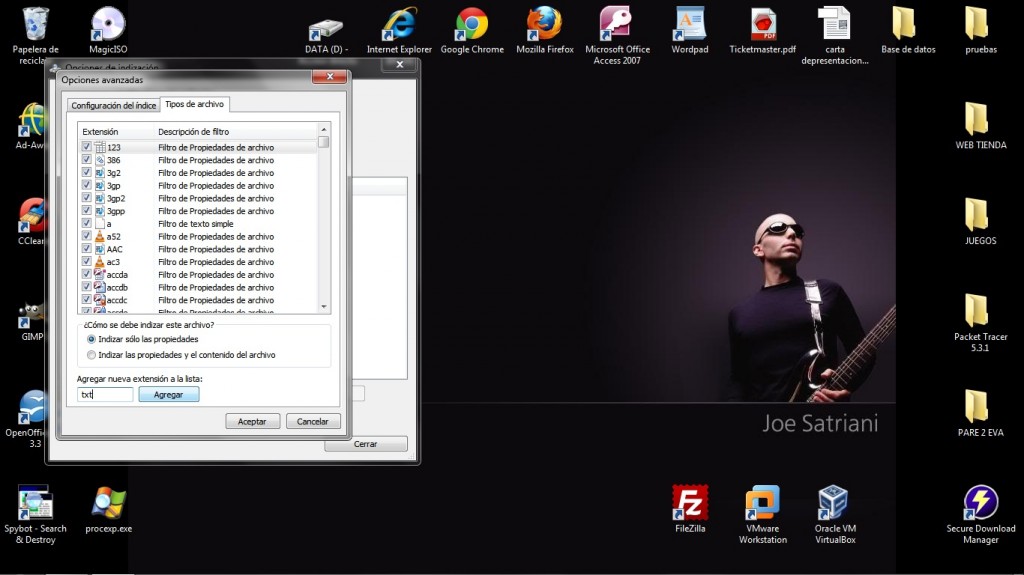Open Google Chrome desktop shortcut
Image resolution: width=1024 pixels, height=575 pixels.
[x=472, y=26]
